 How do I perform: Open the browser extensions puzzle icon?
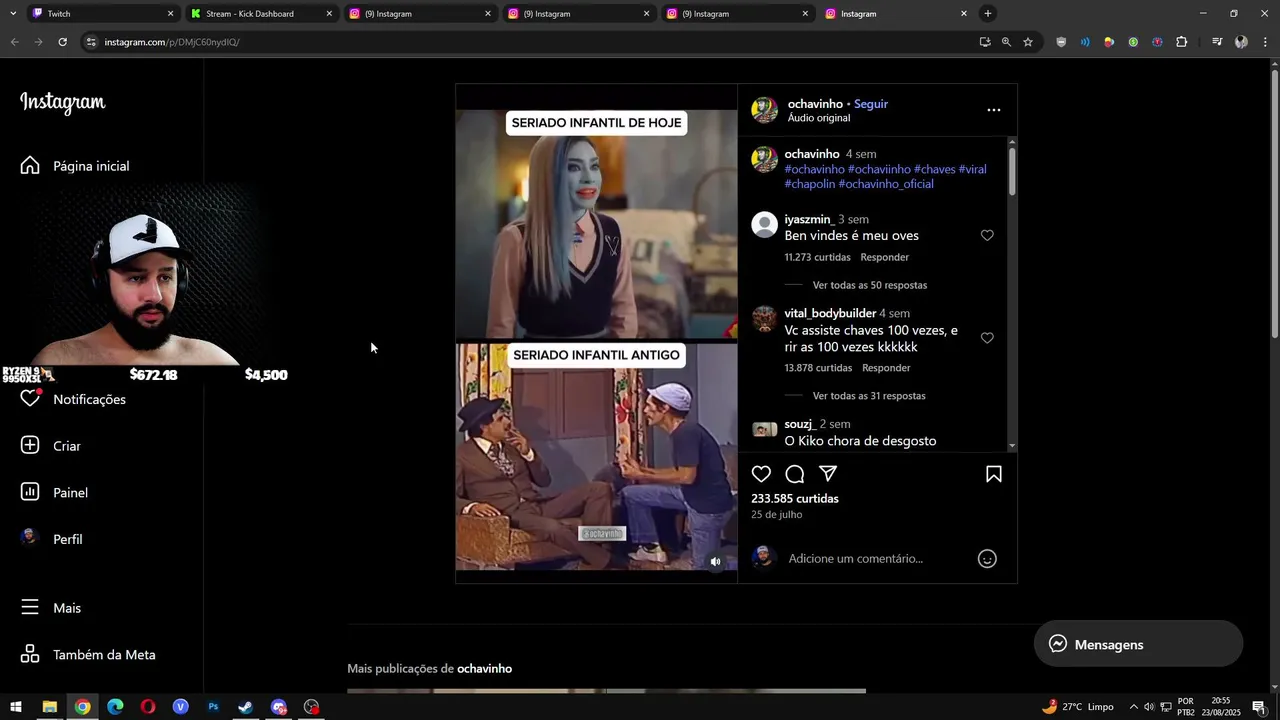click(x=1182, y=42)
